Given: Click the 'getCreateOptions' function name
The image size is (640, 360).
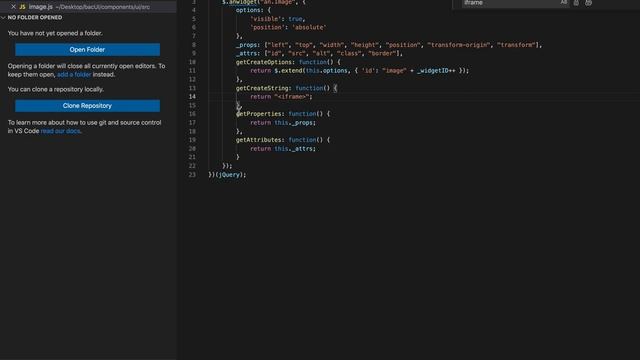Looking at the screenshot, I should [x=264, y=62].
